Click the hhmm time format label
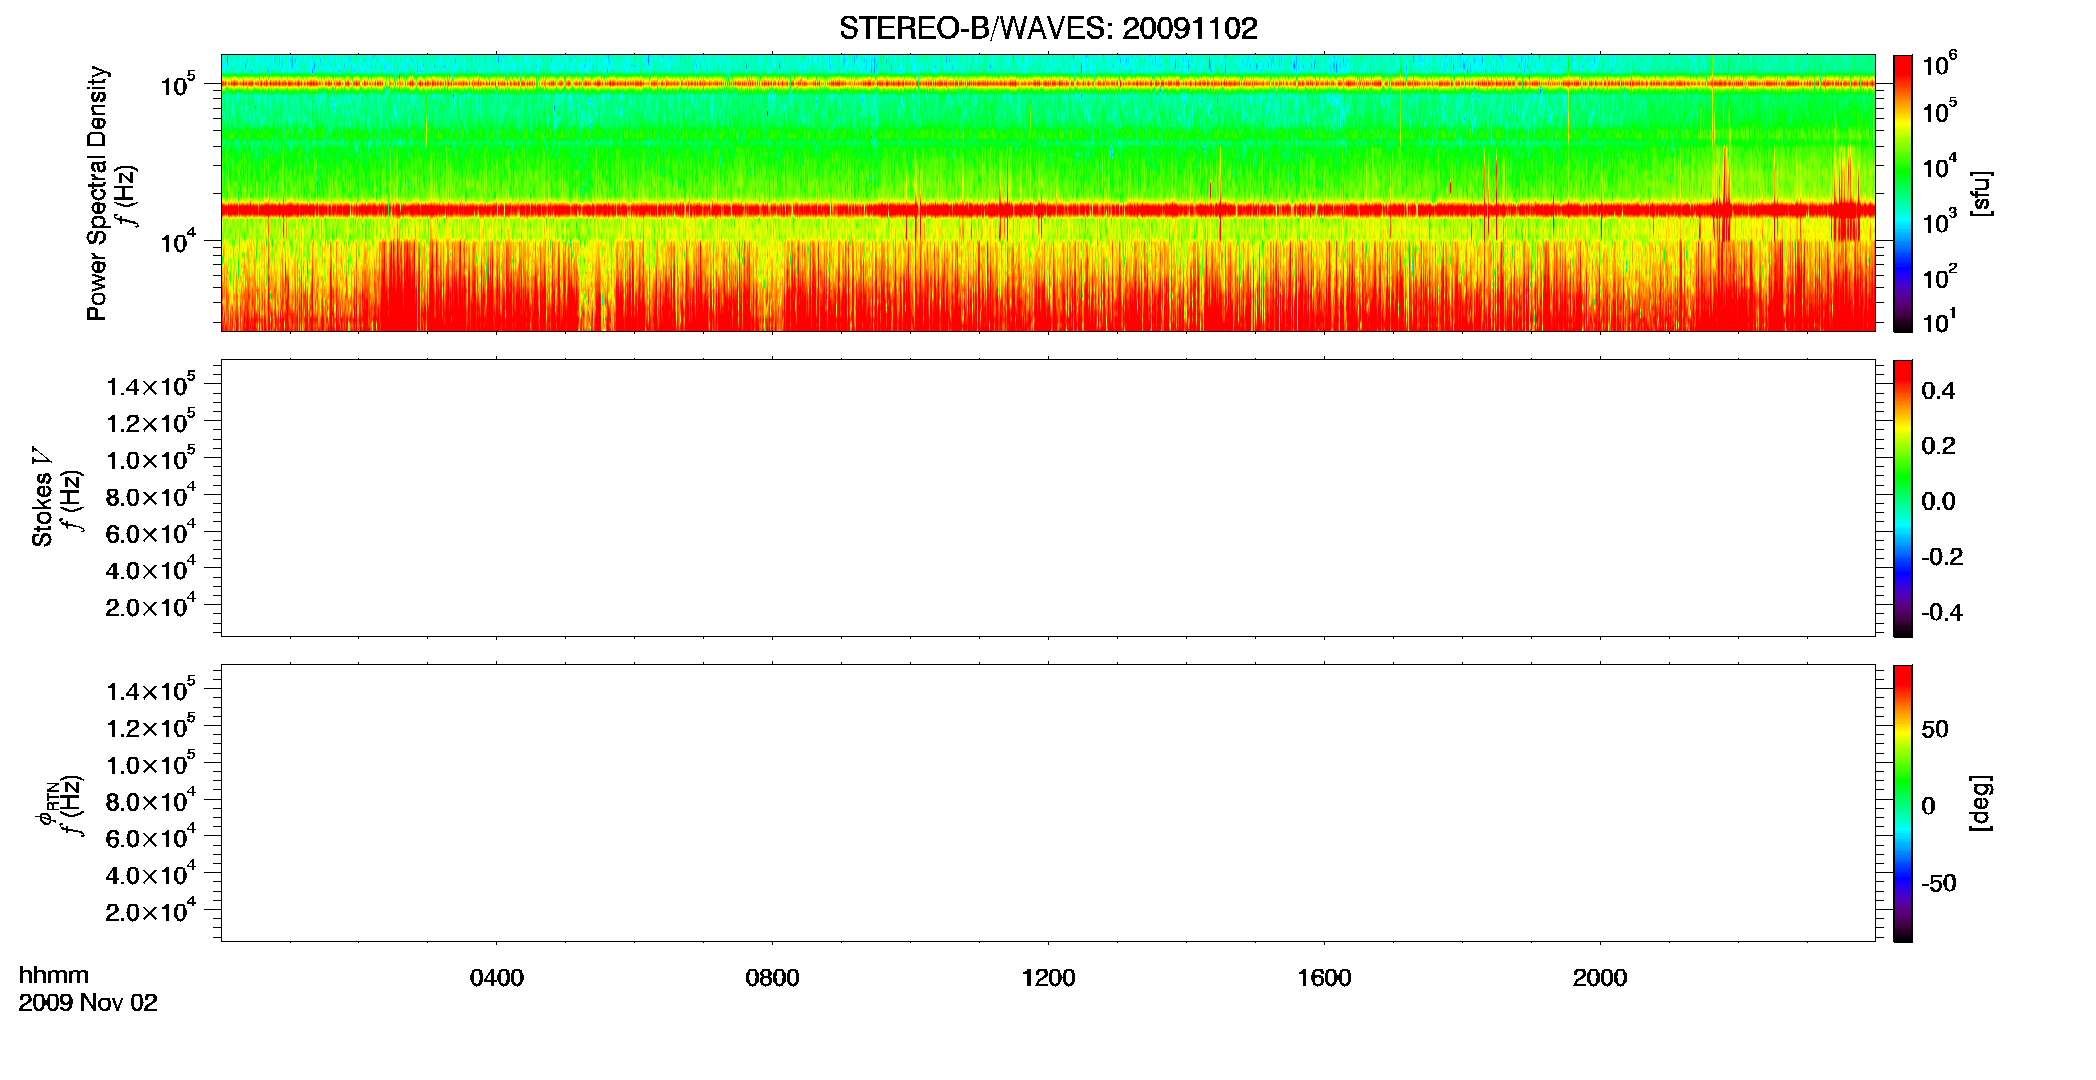Viewport: 2096px width, 1080px height. 54,975
